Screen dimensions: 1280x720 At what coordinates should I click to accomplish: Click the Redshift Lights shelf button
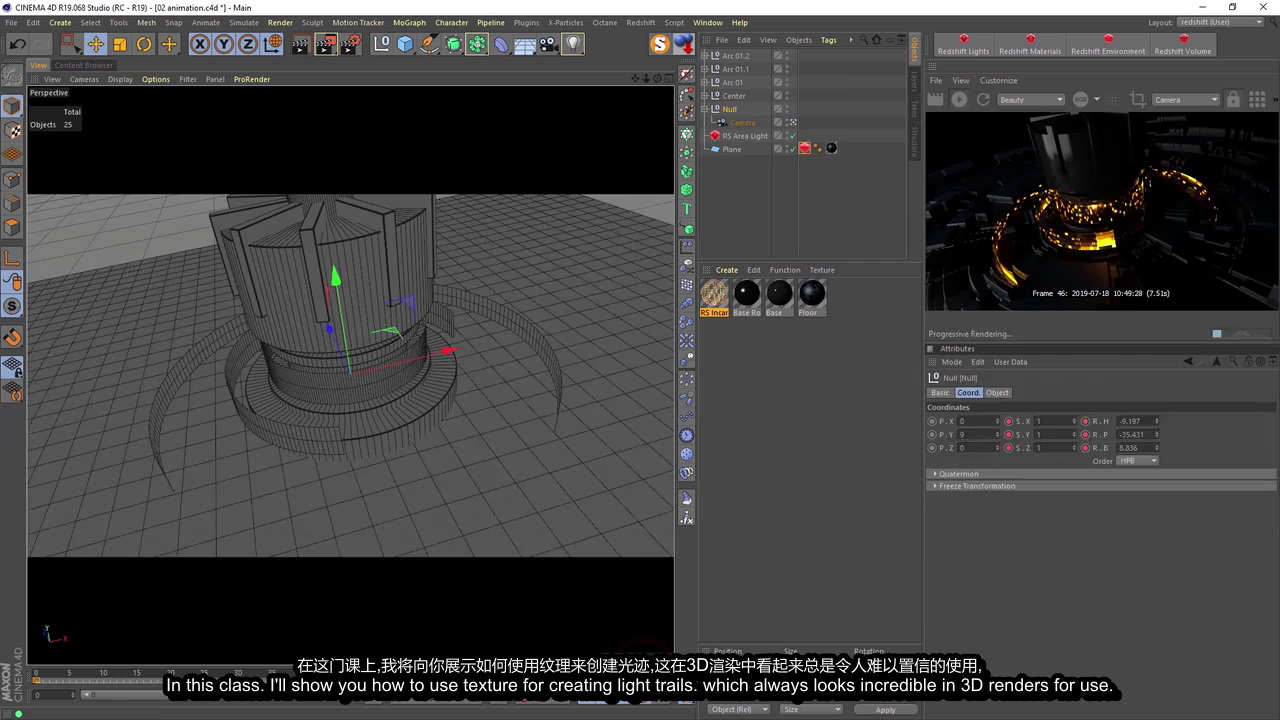tap(964, 44)
